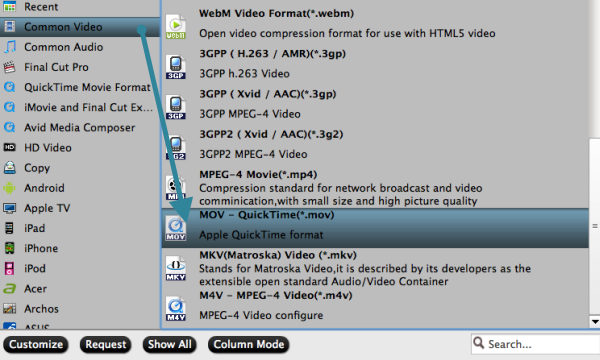Image resolution: width=600 pixels, height=360 pixels.
Task: Click 'Apple QuickTime format' description
Action: tap(261, 235)
